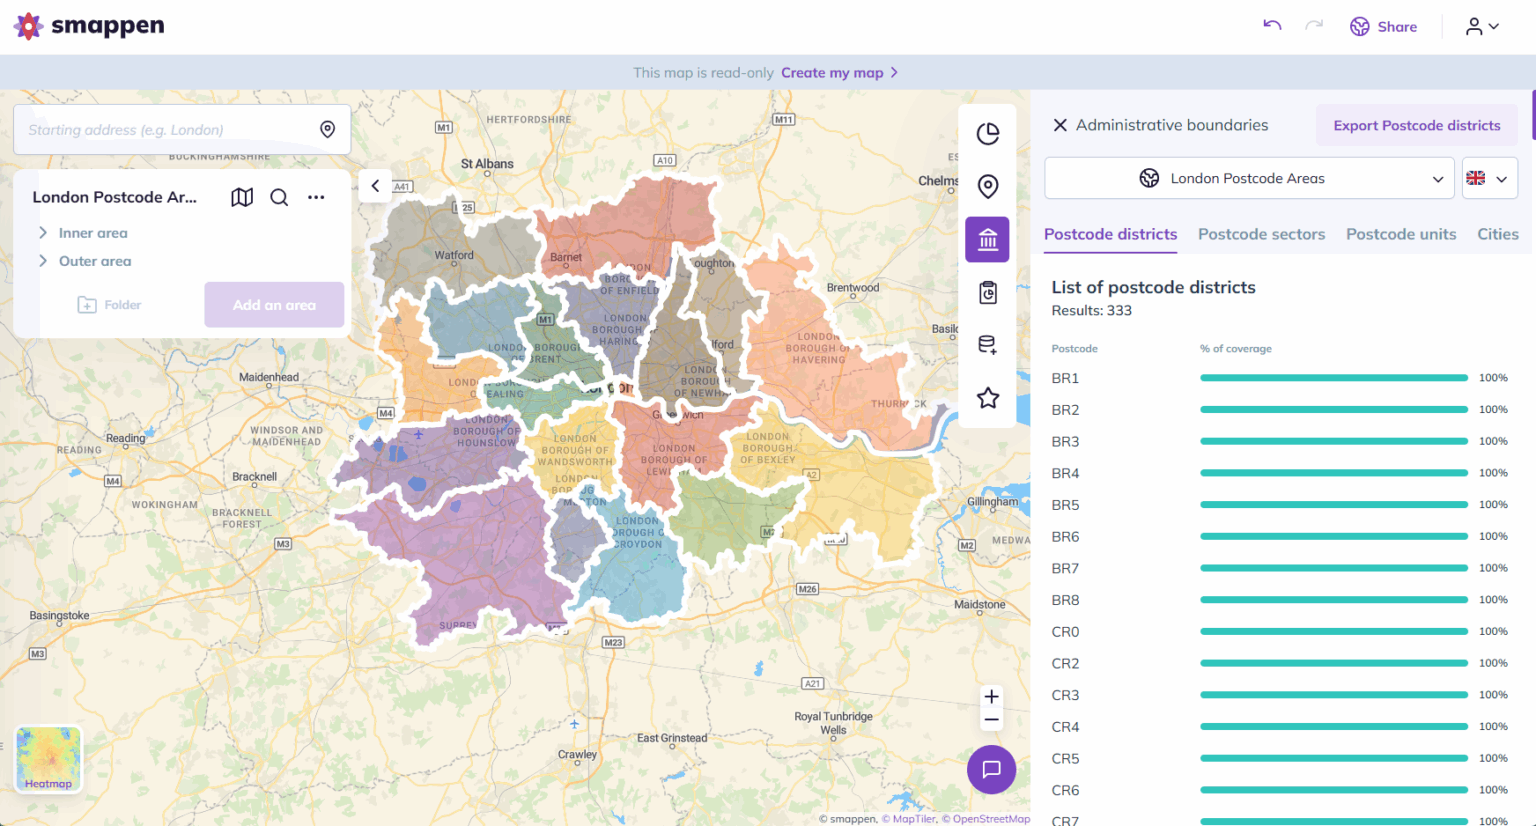Screen dimensions: 1536x826
Task: Click the map style icon in the panel
Action: tap(241, 197)
